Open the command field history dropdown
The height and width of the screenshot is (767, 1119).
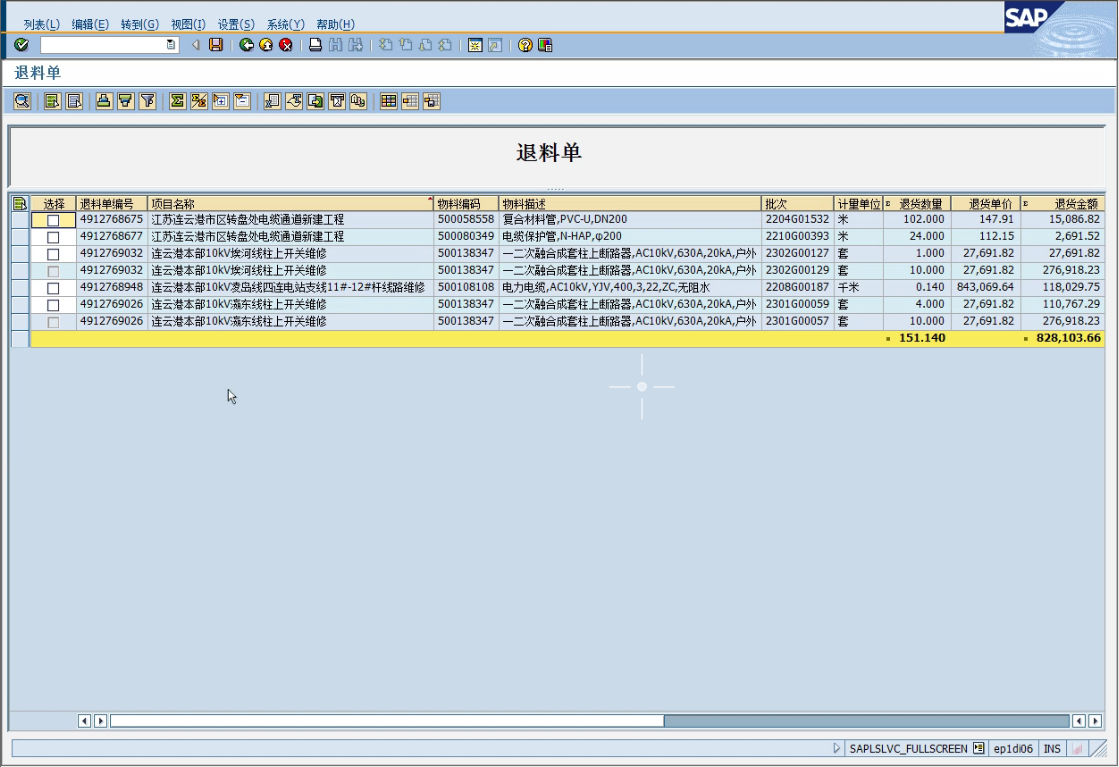coord(171,45)
